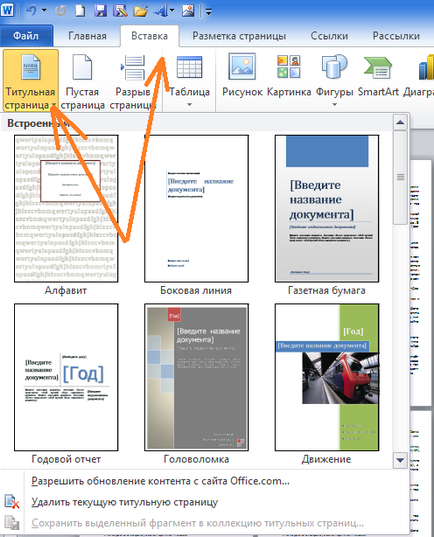434x537 pixels.
Task: Click the Save floppy disk icon
Action: tap(100, 10)
